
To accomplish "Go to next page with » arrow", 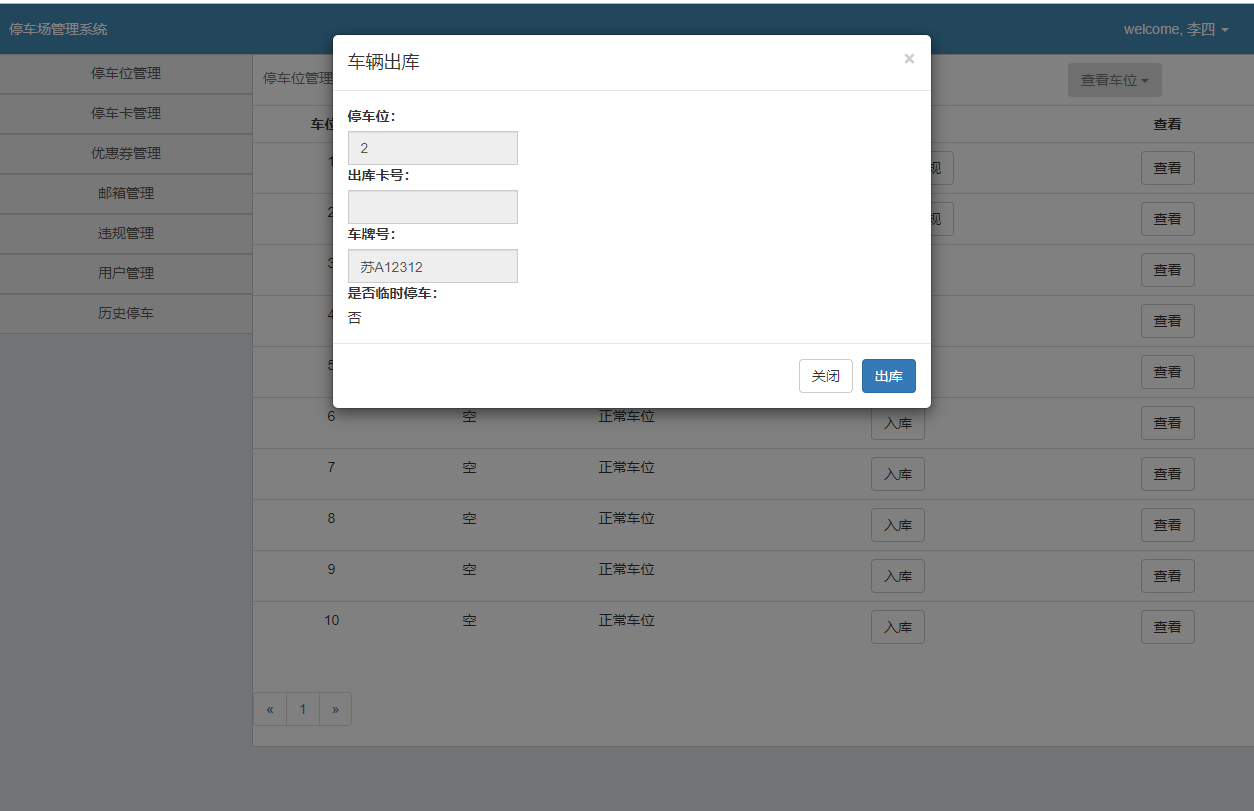I will pos(335,709).
